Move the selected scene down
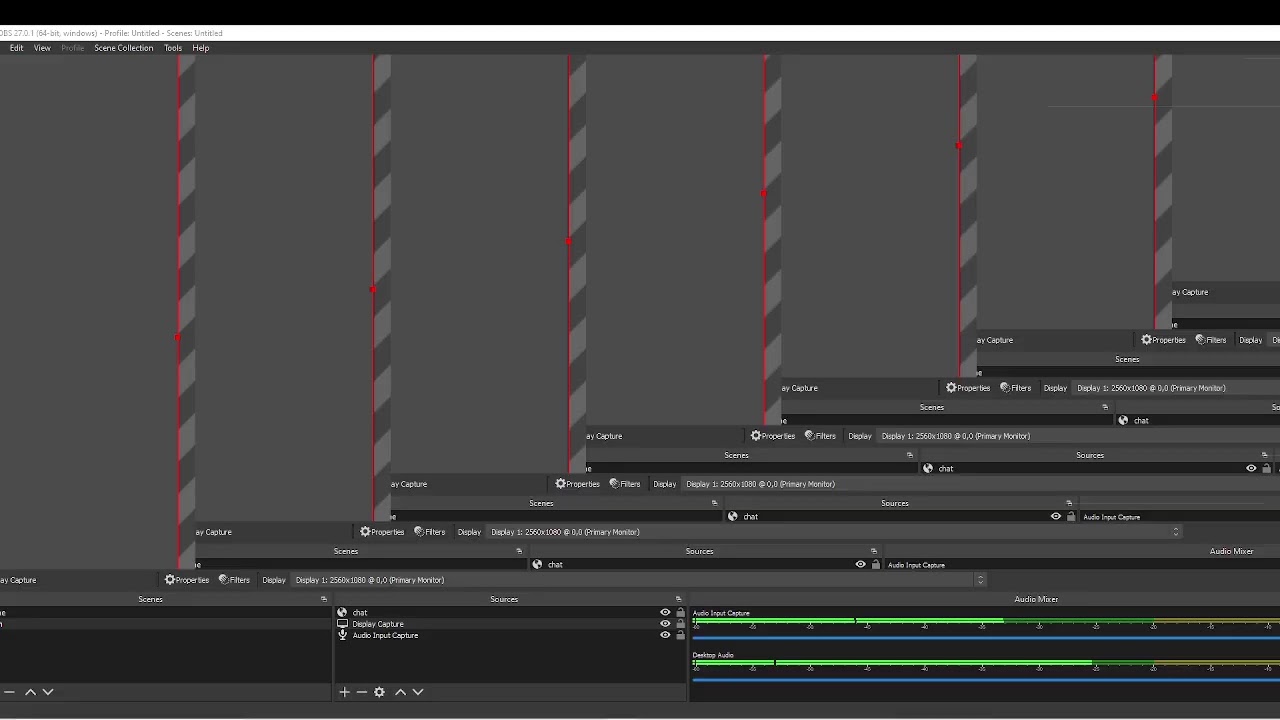The height and width of the screenshot is (720, 1280). [47, 692]
